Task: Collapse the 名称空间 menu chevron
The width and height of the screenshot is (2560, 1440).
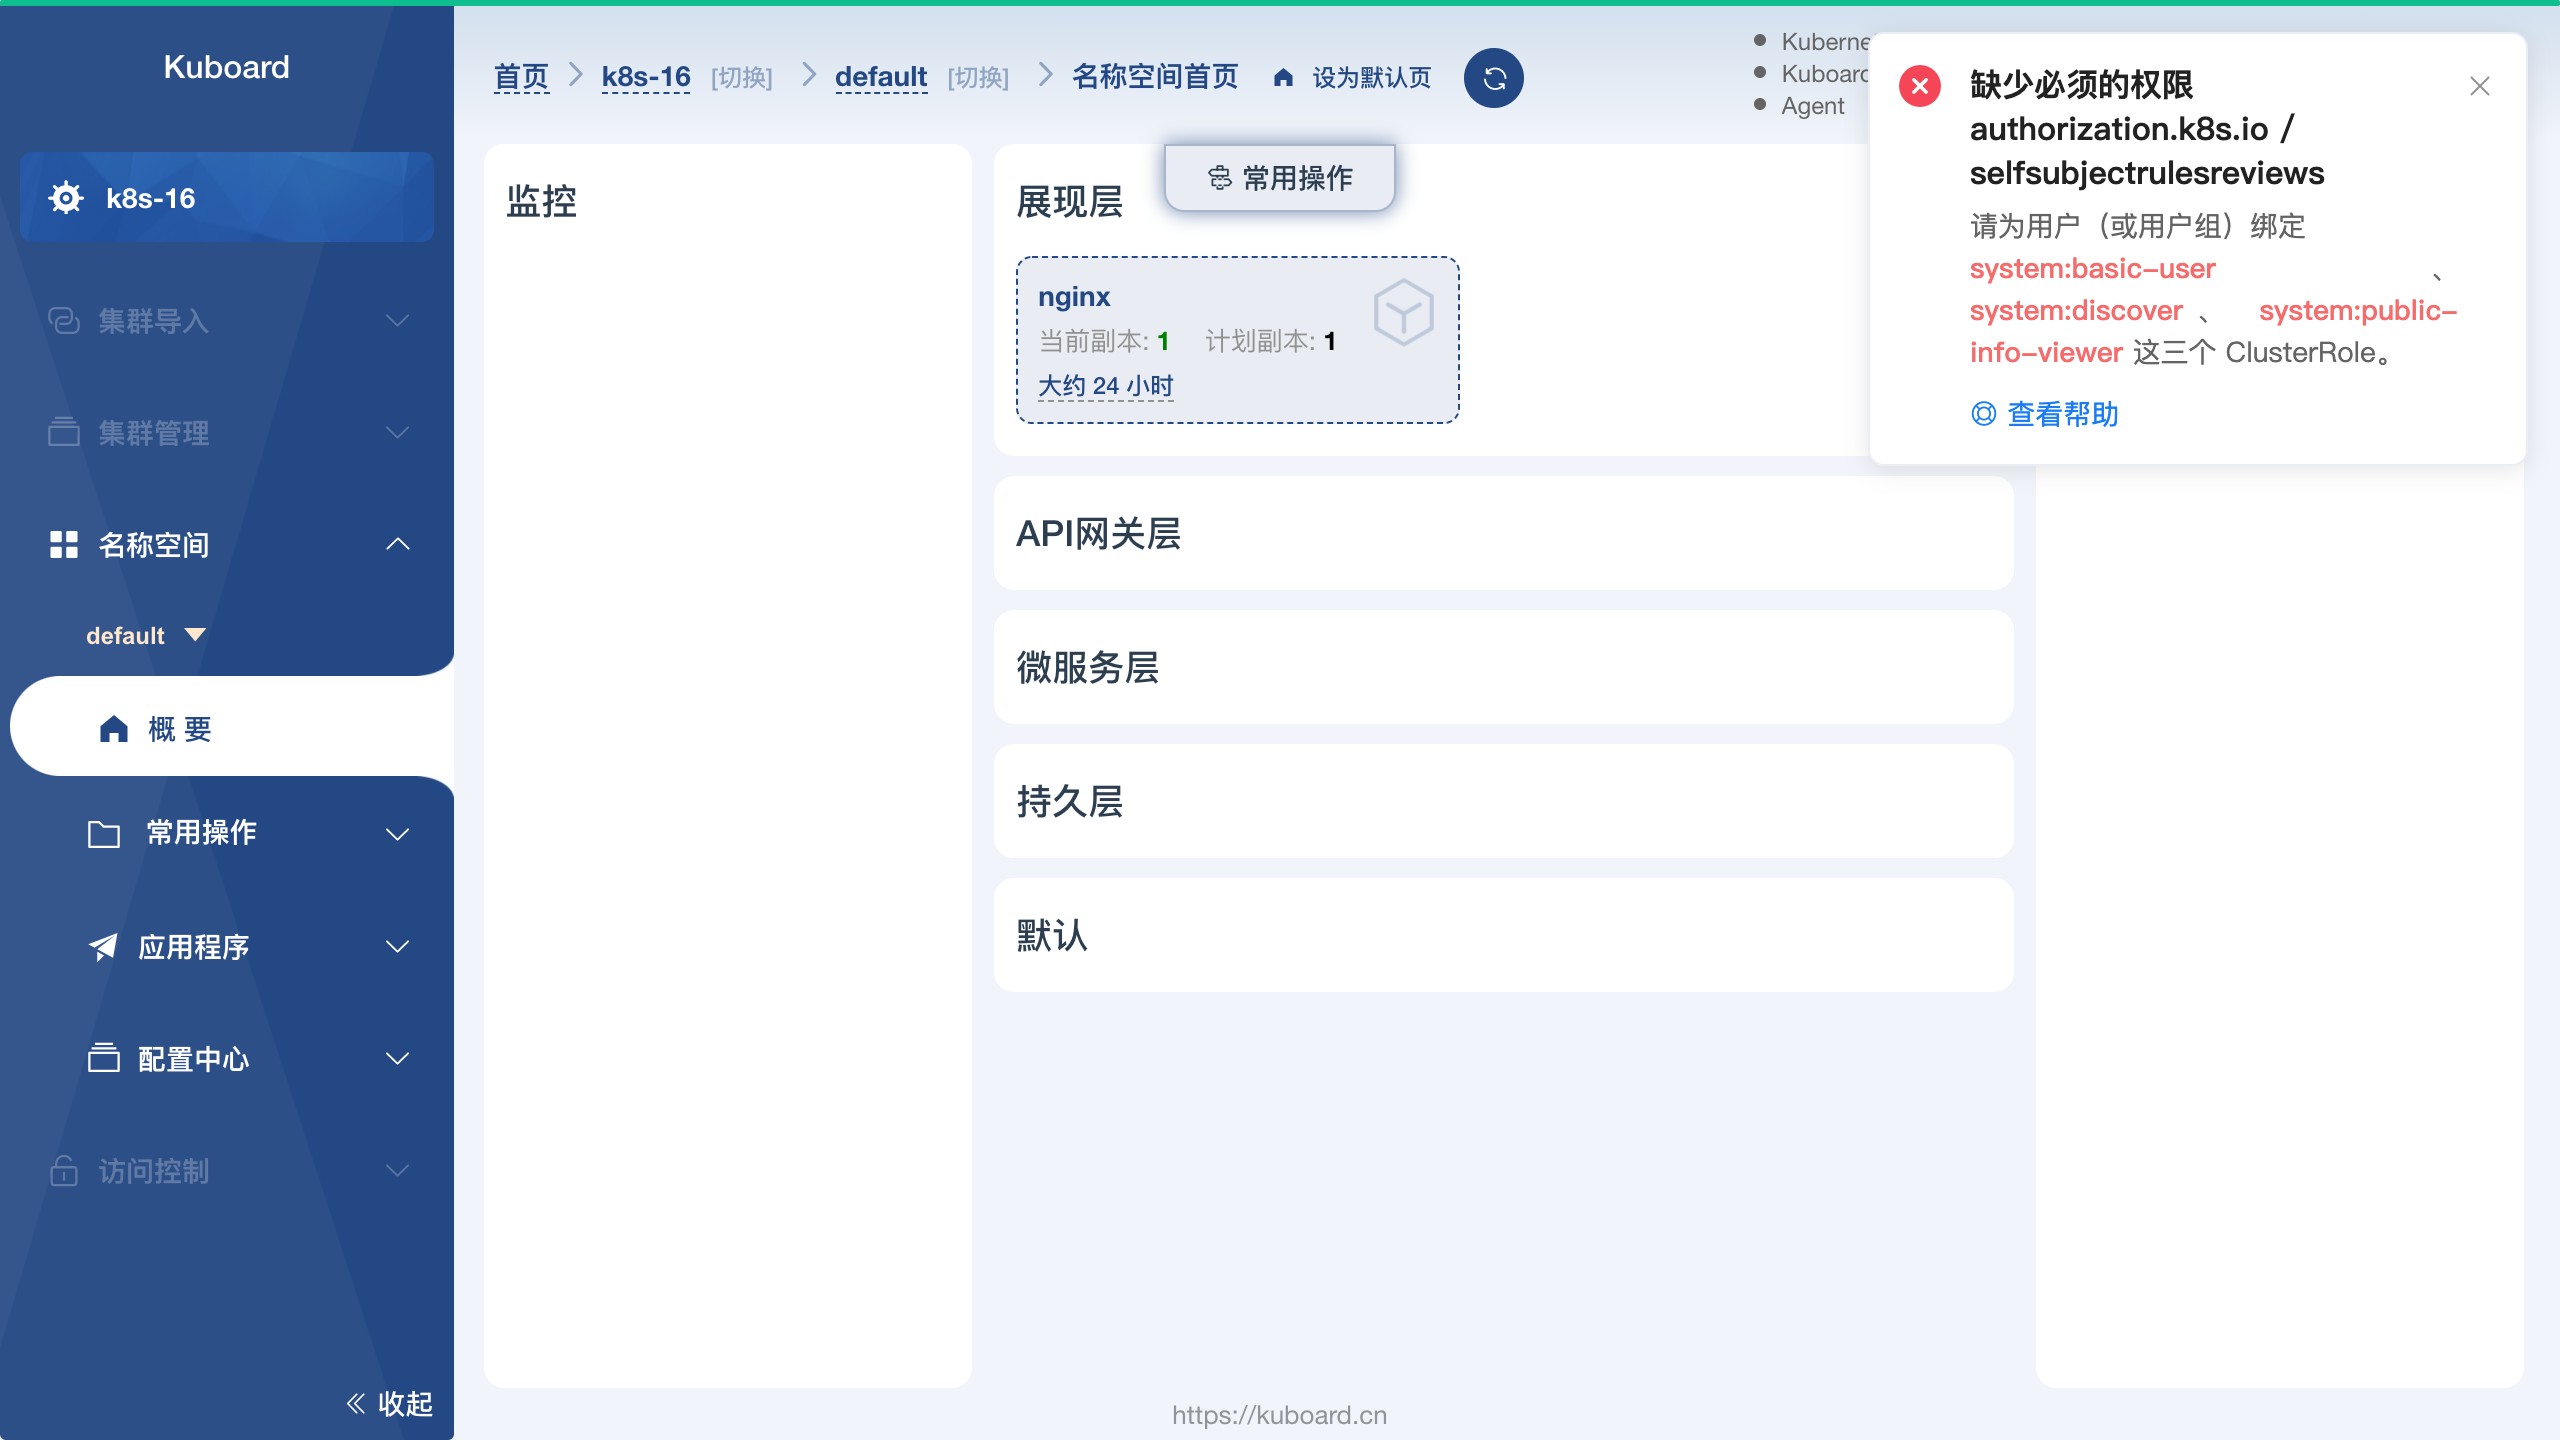Action: point(398,544)
